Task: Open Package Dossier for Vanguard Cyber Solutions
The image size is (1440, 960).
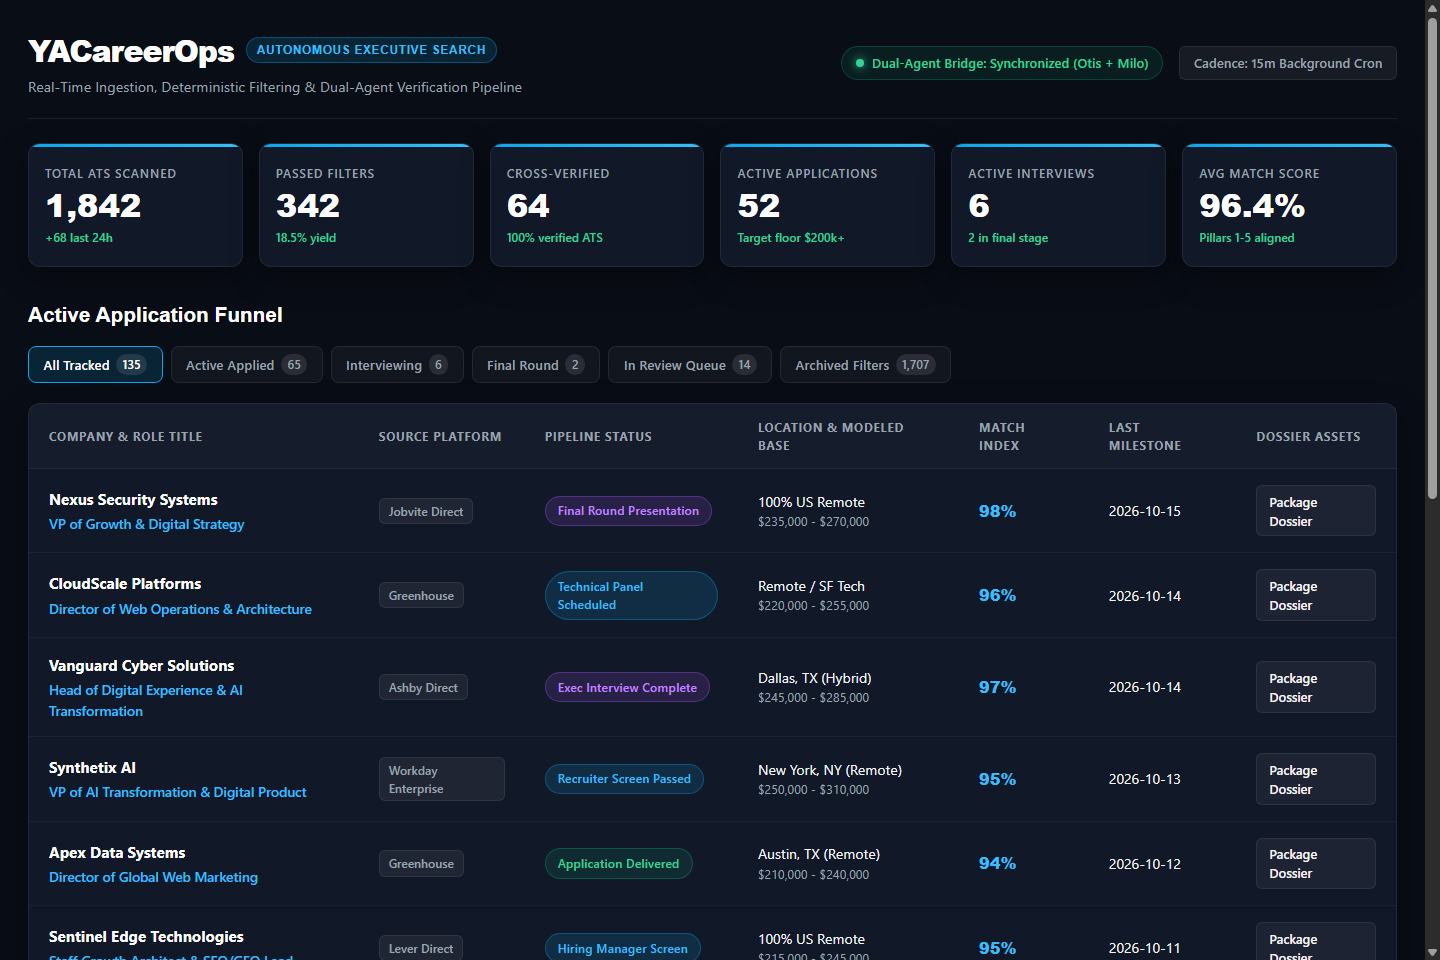Action: point(1315,687)
